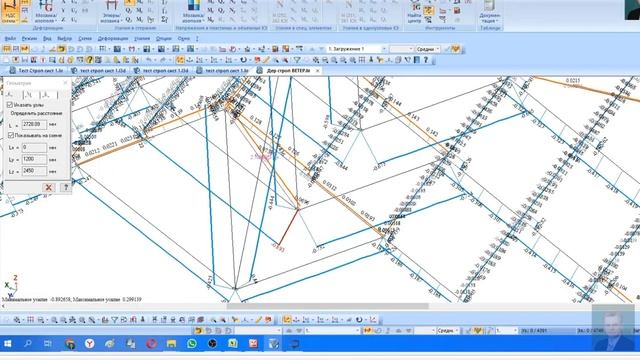Click red X cancel button in Геометрия panel
This screenshot has width=640, height=360.
point(49,187)
